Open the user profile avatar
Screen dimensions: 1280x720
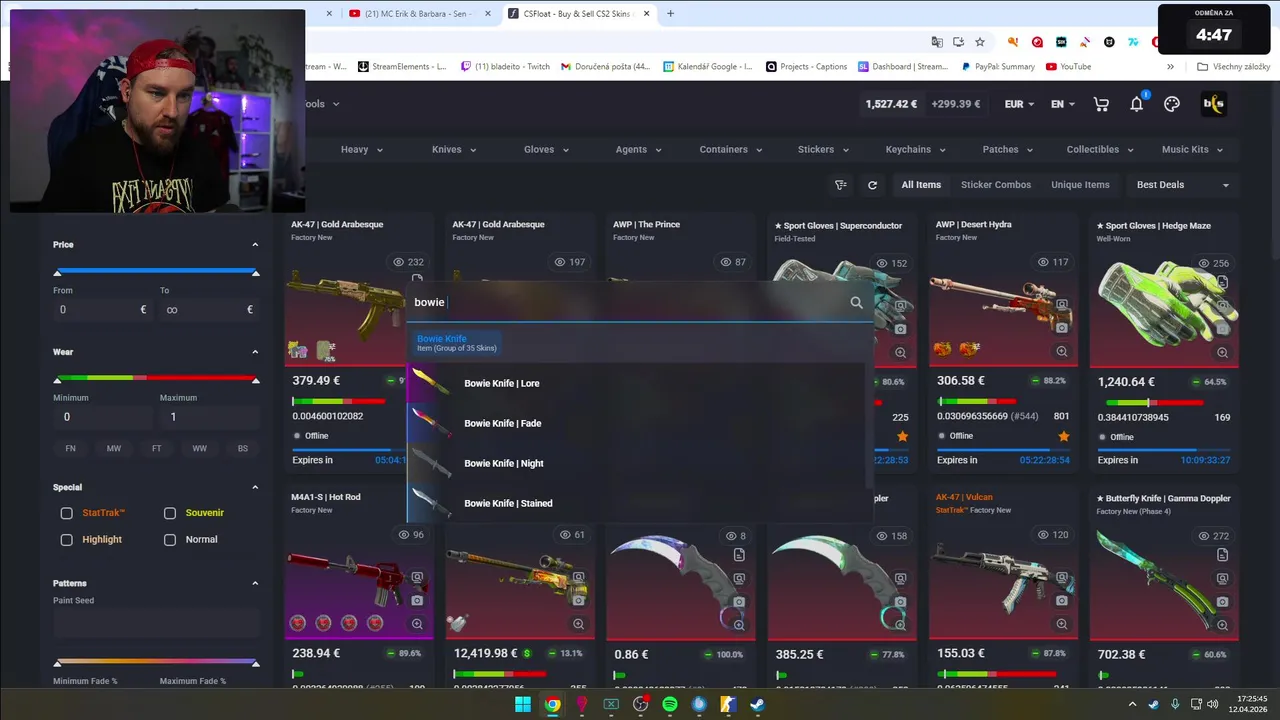(x=1213, y=104)
